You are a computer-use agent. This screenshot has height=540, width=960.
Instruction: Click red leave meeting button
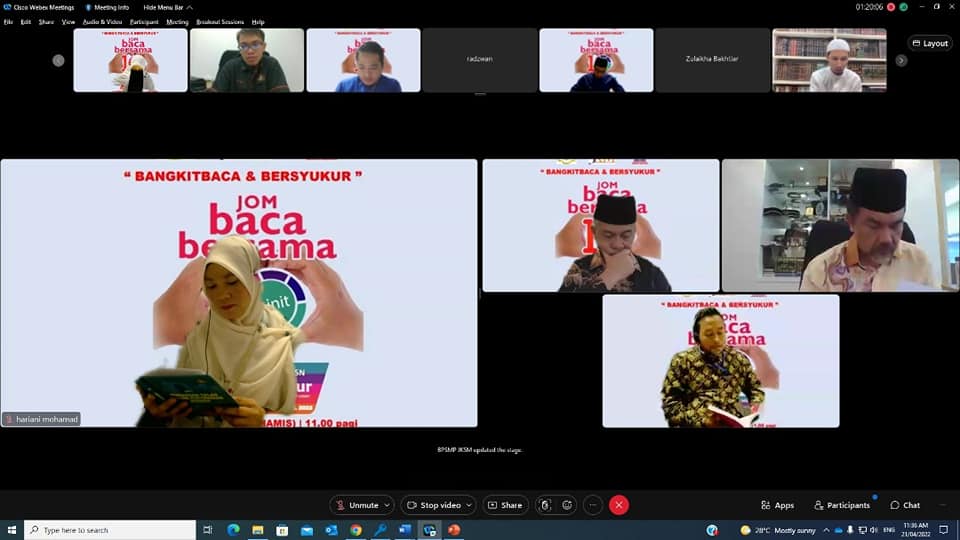618,505
